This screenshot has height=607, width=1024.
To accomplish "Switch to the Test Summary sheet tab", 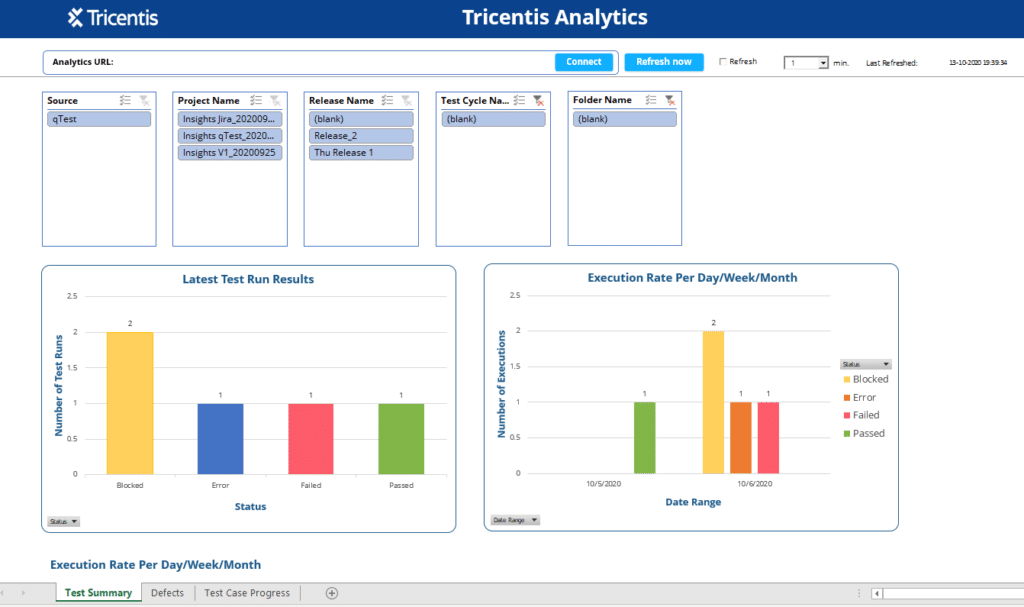I will tap(99, 593).
